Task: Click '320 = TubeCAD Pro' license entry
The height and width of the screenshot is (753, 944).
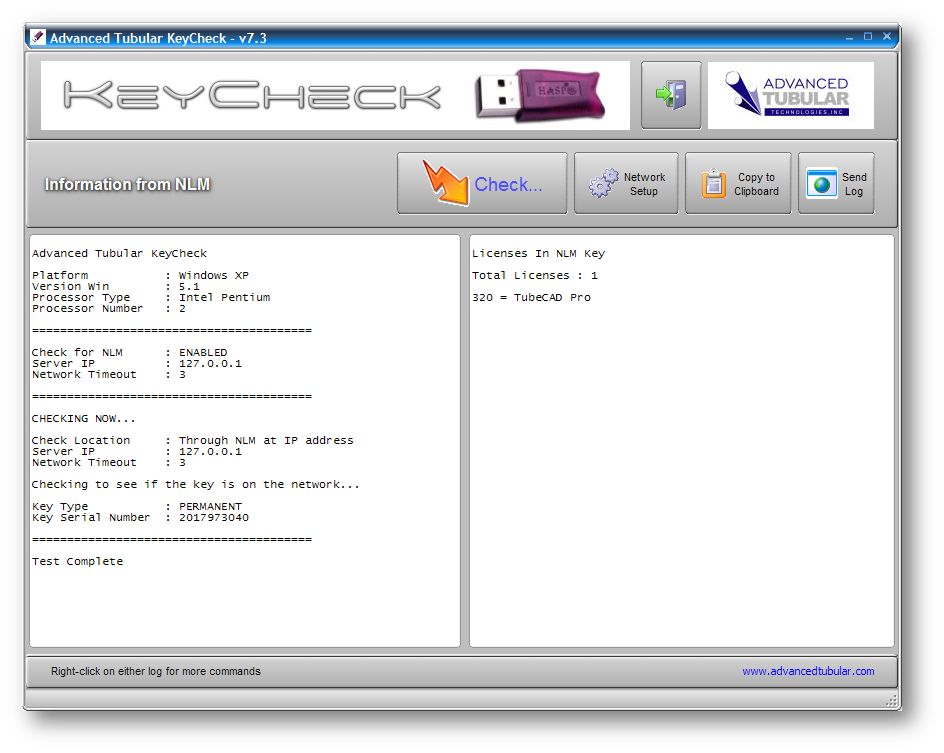Action: tap(531, 297)
